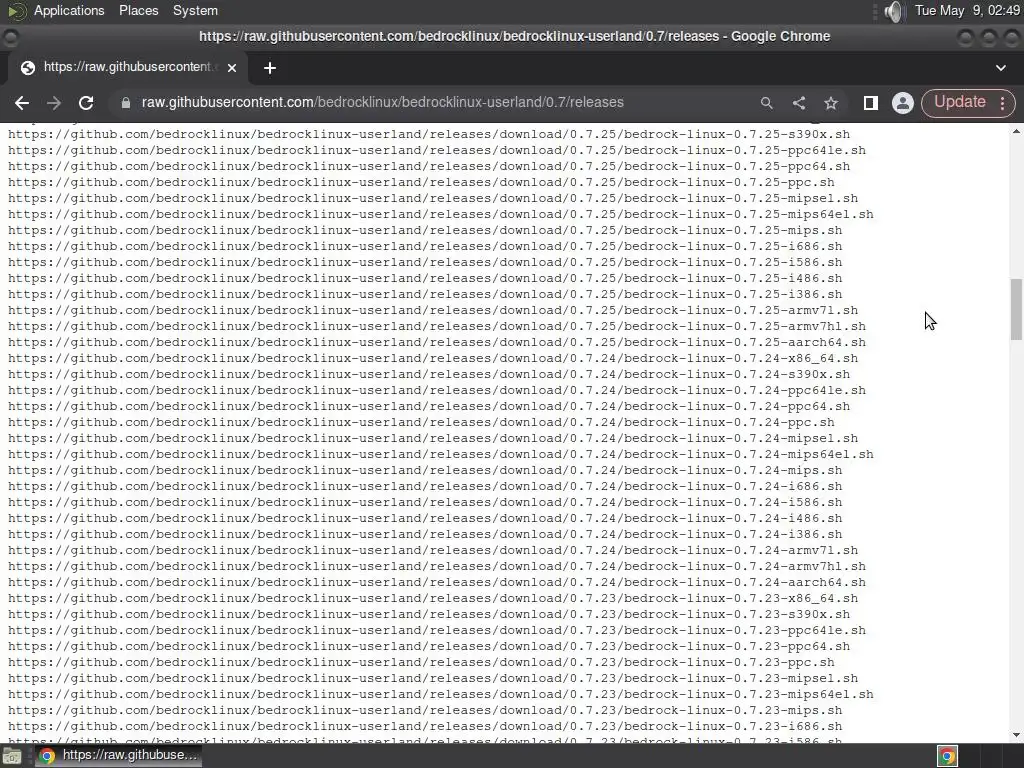Click the 0.7.23-mipsel.sh URL line
1024x768 pixels.
pyautogui.click(x=433, y=679)
